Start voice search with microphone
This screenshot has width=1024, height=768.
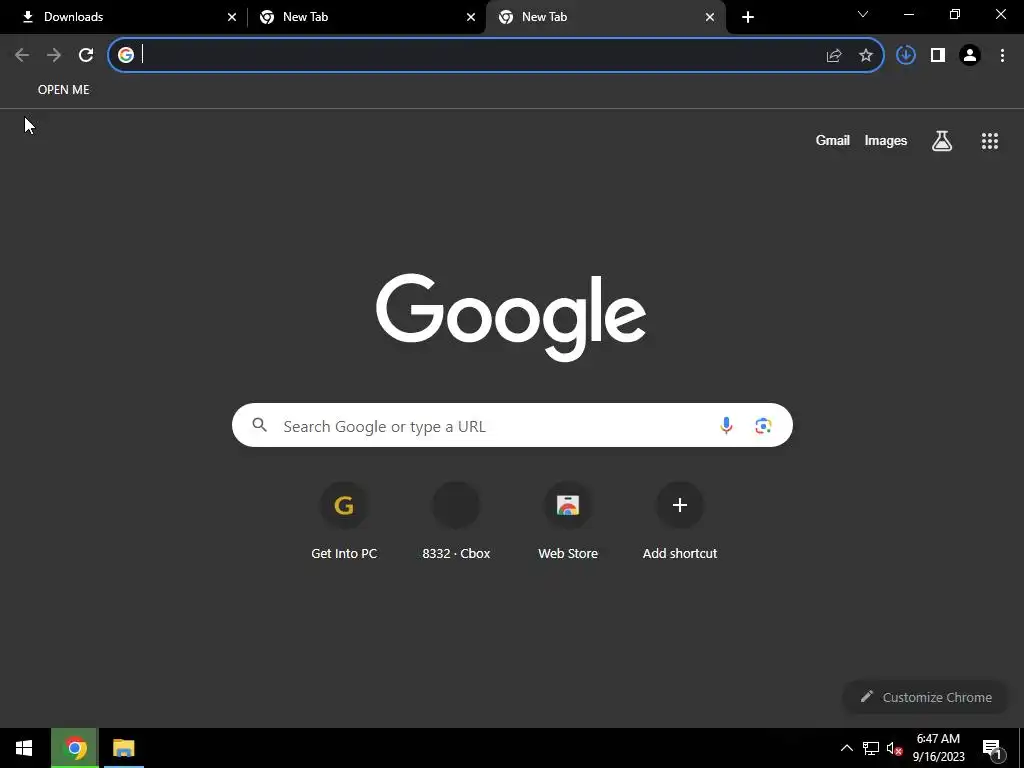click(726, 426)
